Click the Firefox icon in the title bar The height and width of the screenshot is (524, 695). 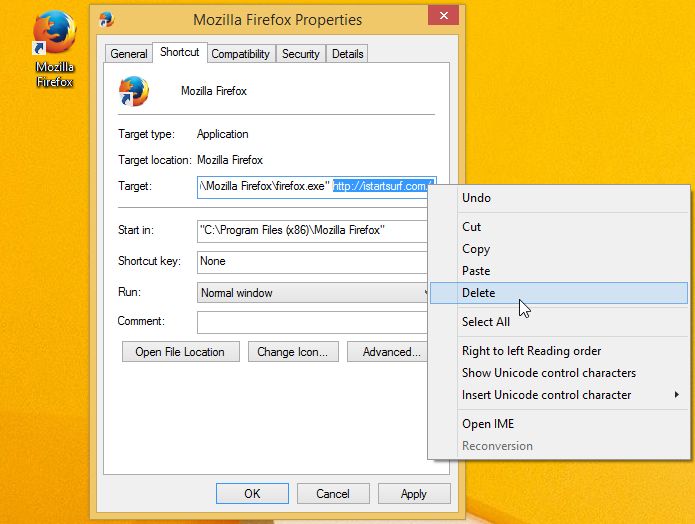[x=106, y=20]
